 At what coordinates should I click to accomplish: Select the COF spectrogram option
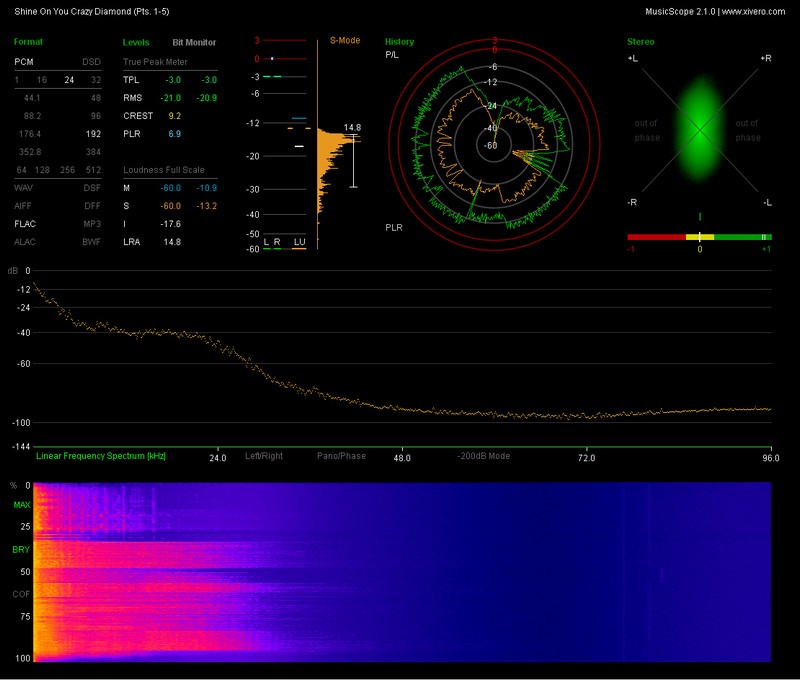pos(21,594)
